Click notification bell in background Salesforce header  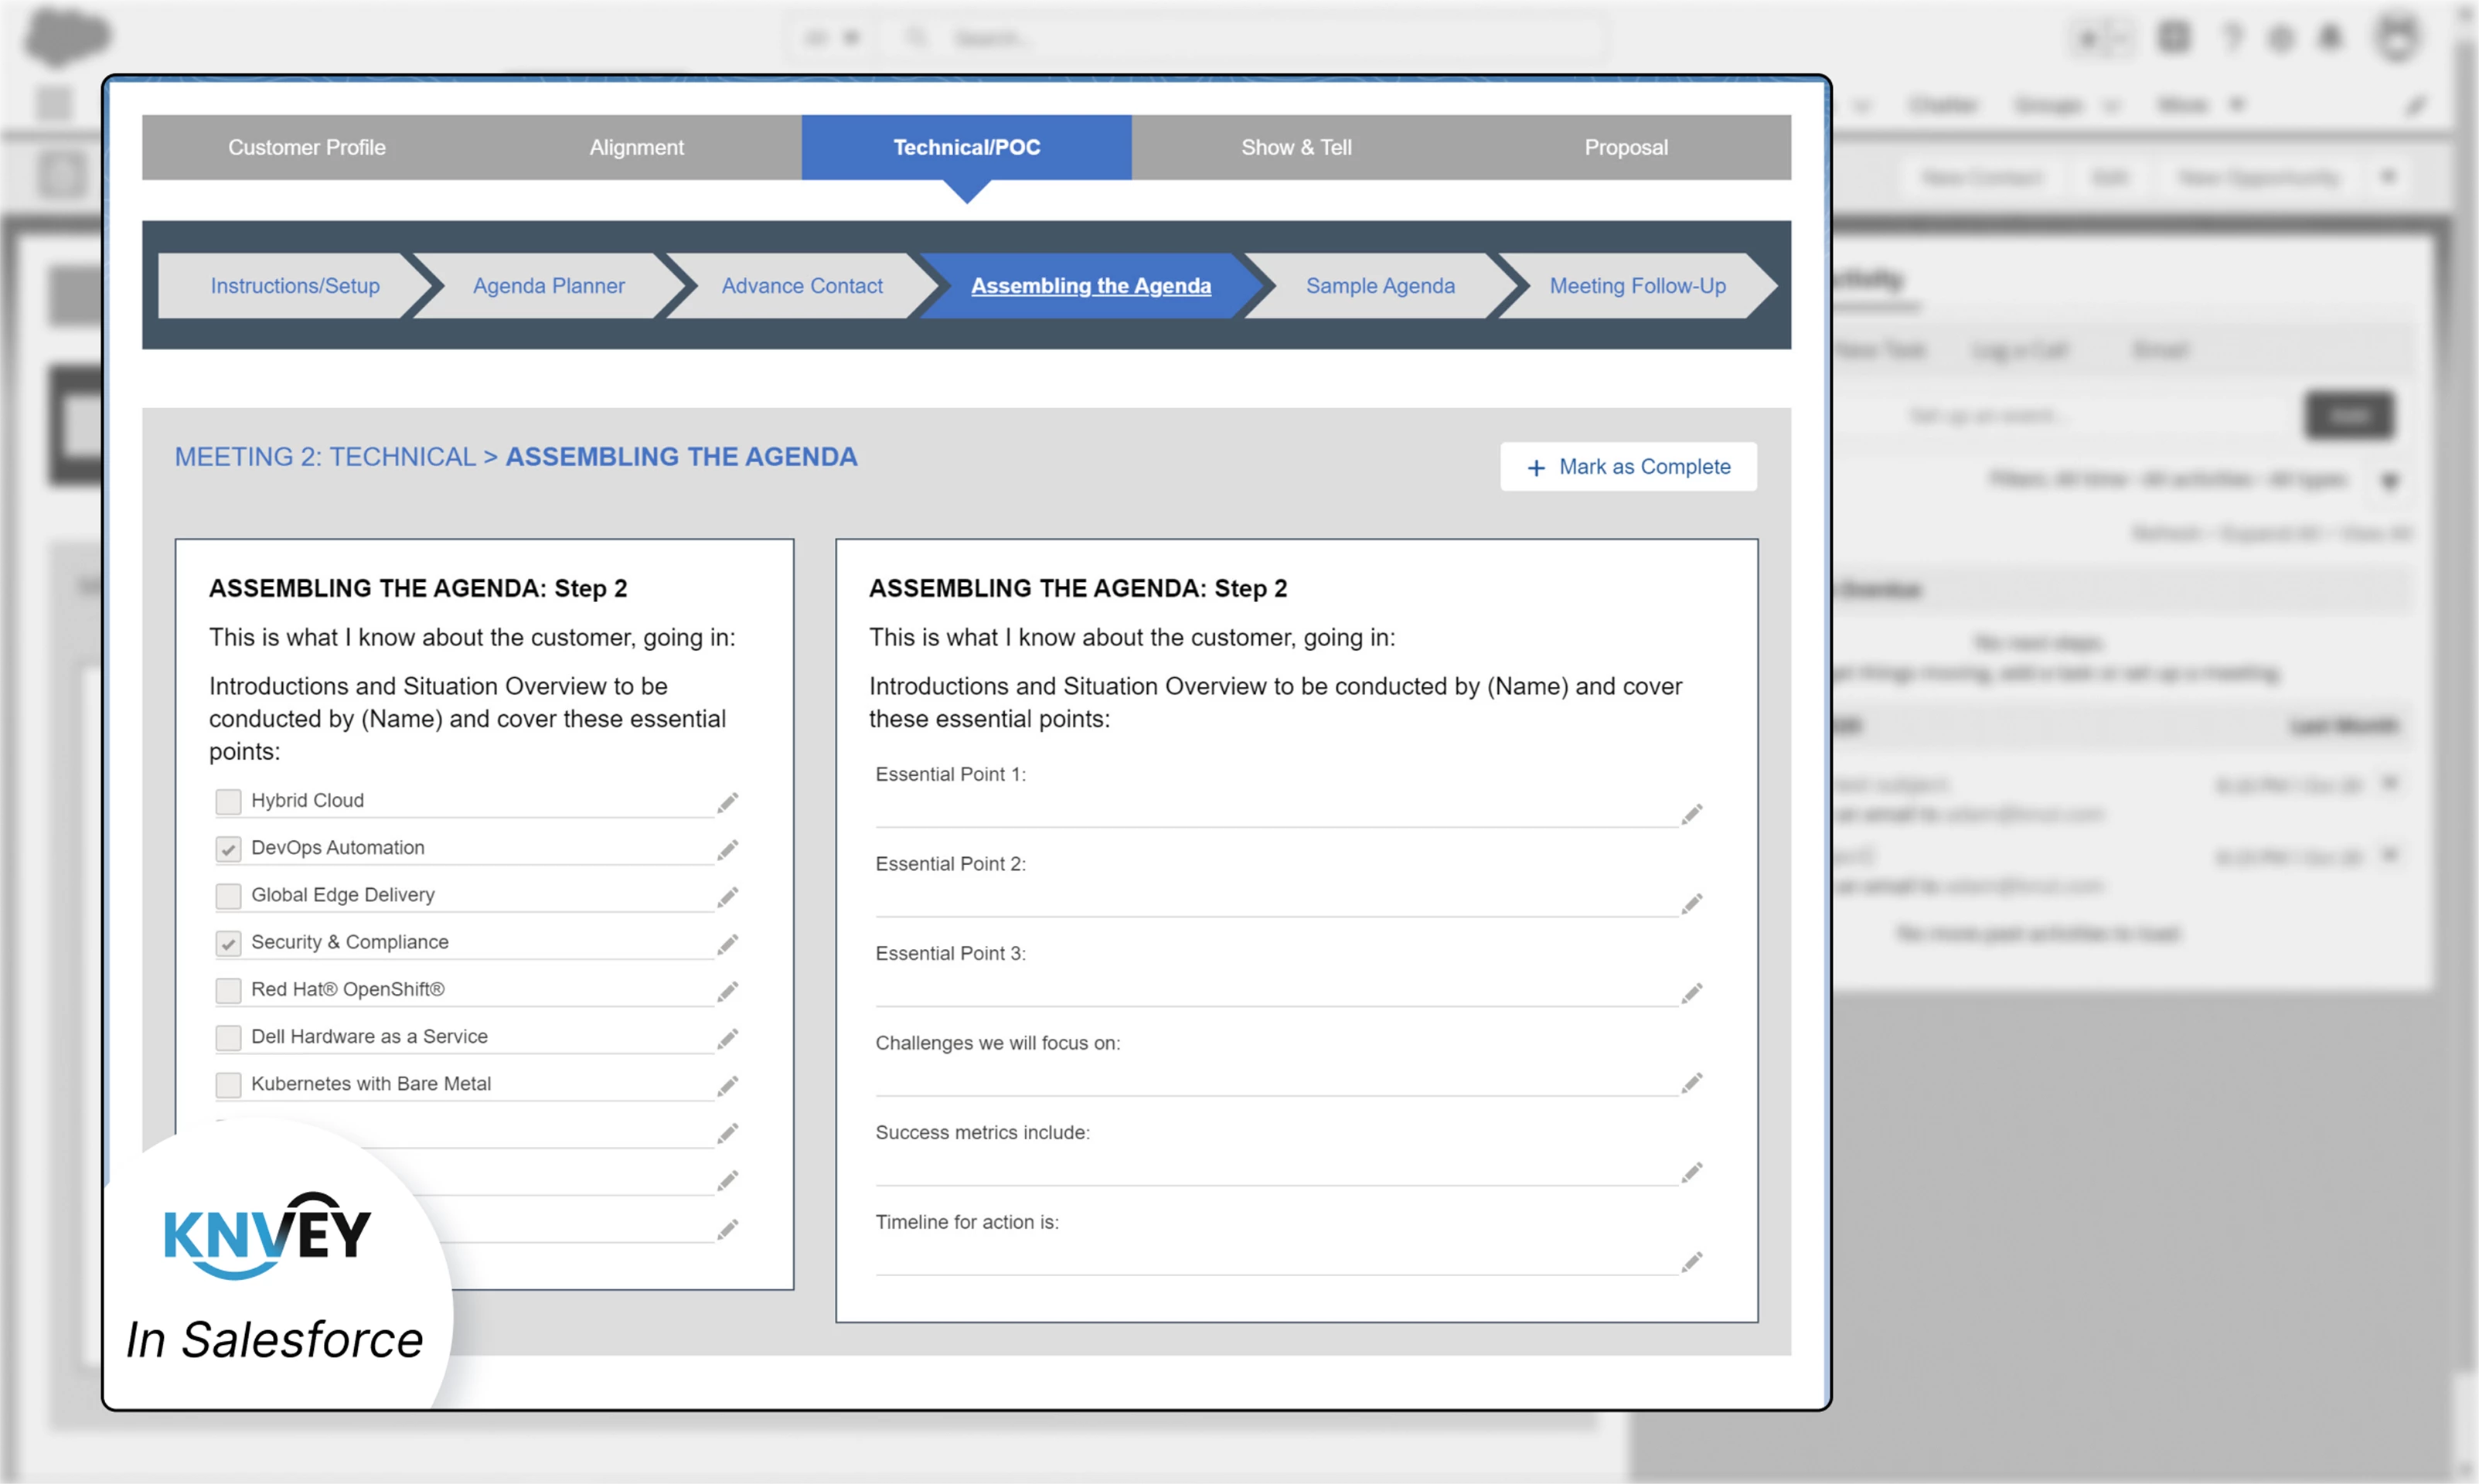pyautogui.click(x=2331, y=38)
